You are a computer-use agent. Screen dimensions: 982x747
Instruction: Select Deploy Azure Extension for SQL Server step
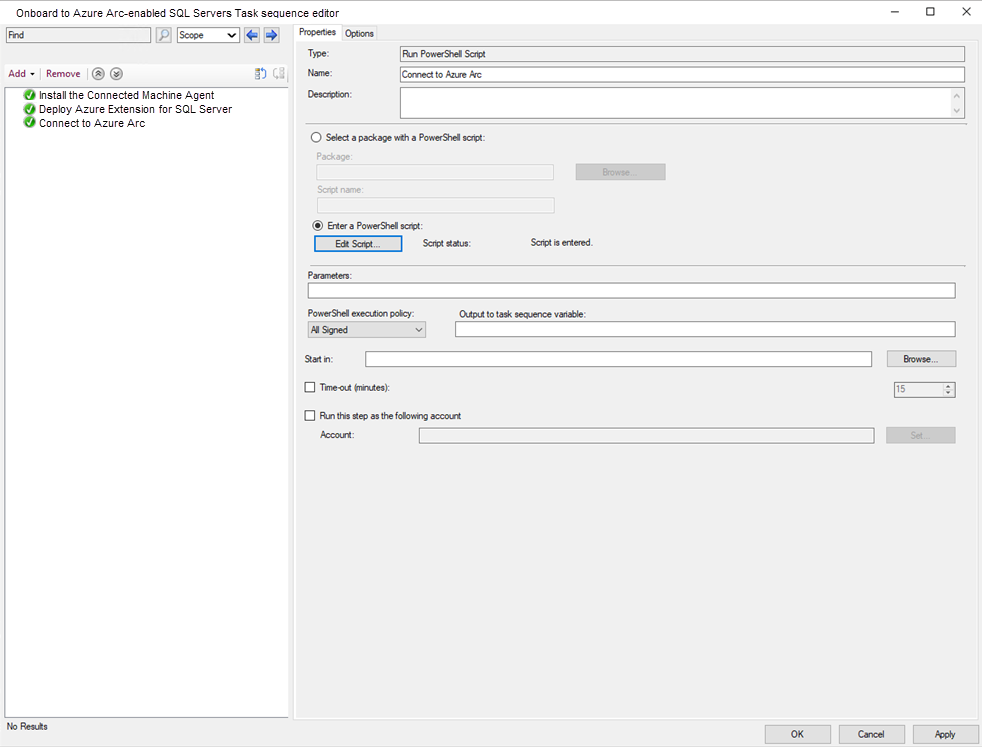135,109
